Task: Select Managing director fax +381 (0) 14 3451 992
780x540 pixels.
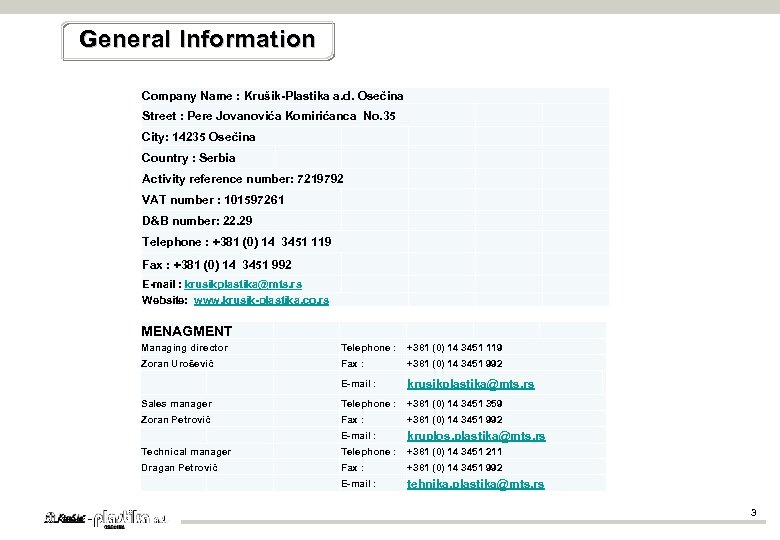Action: tap(454, 364)
